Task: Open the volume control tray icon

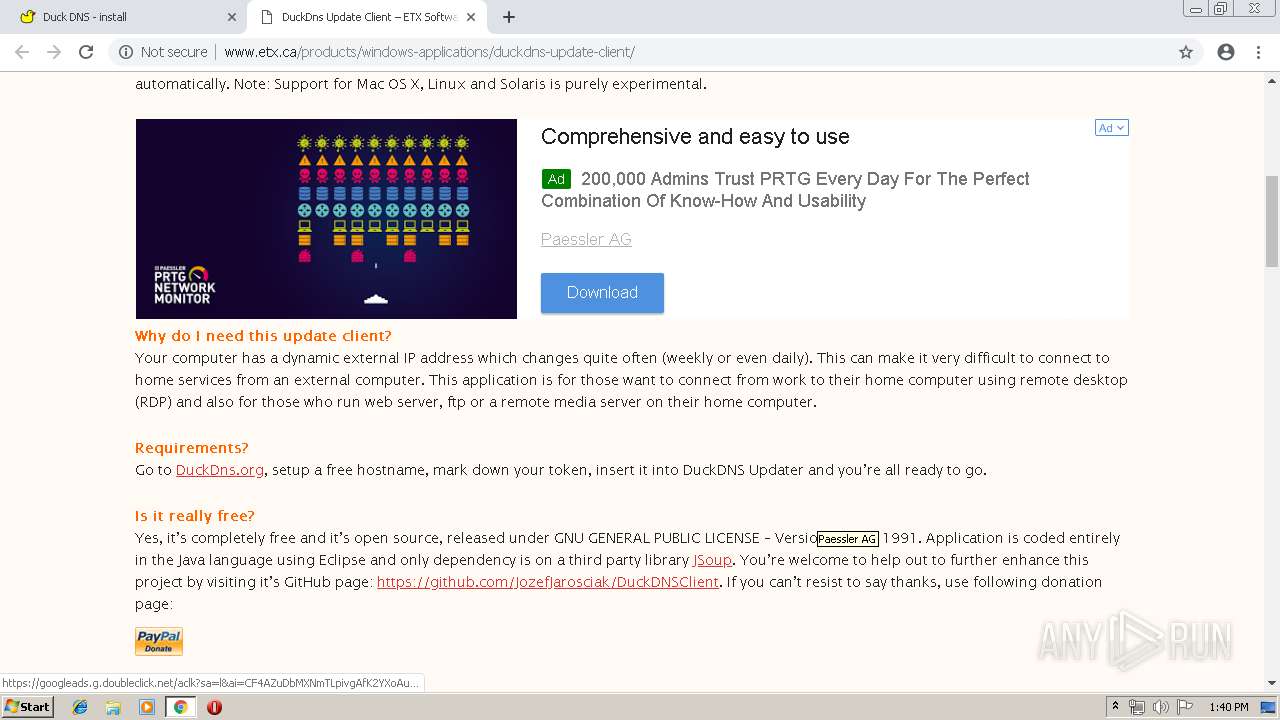Action: coord(1160,707)
